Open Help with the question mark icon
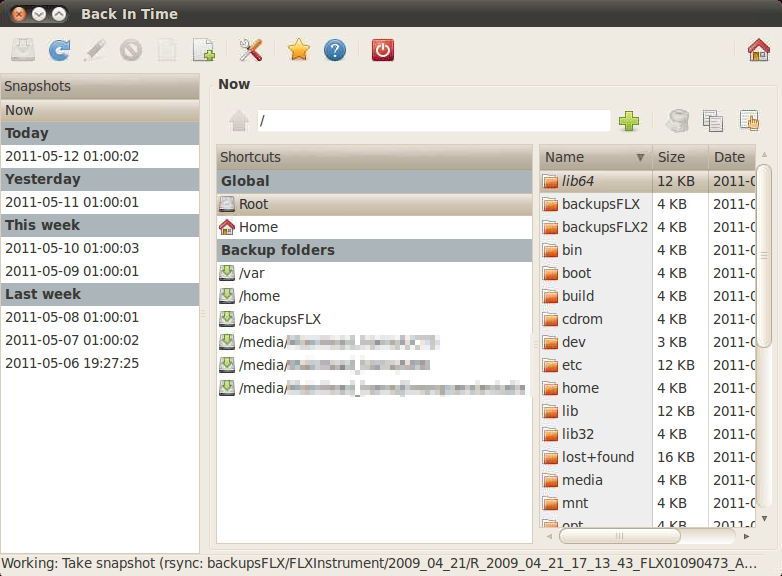 click(335, 50)
